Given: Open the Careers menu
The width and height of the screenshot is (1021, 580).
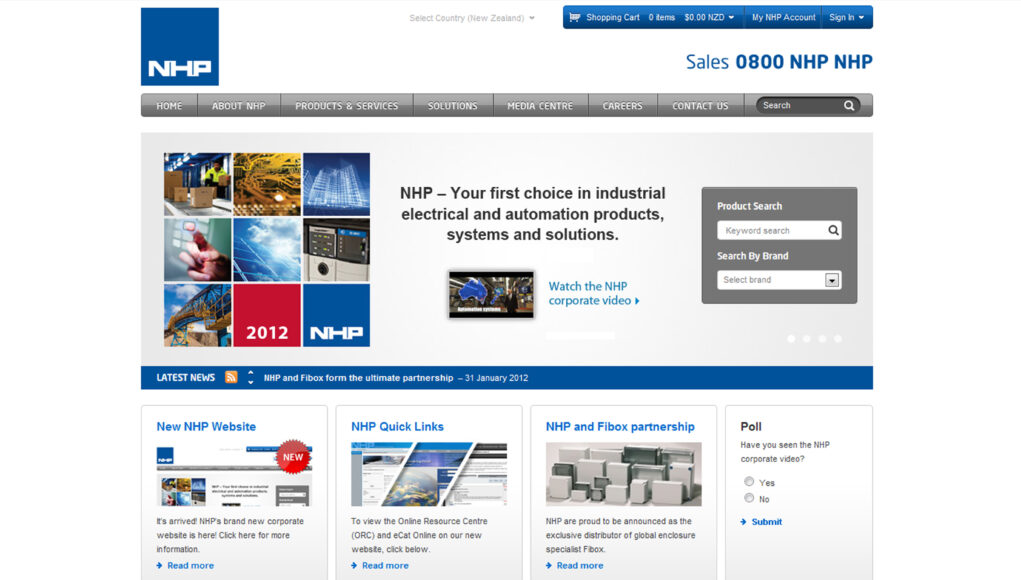Looking at the screenshot, I should [622, 105].
